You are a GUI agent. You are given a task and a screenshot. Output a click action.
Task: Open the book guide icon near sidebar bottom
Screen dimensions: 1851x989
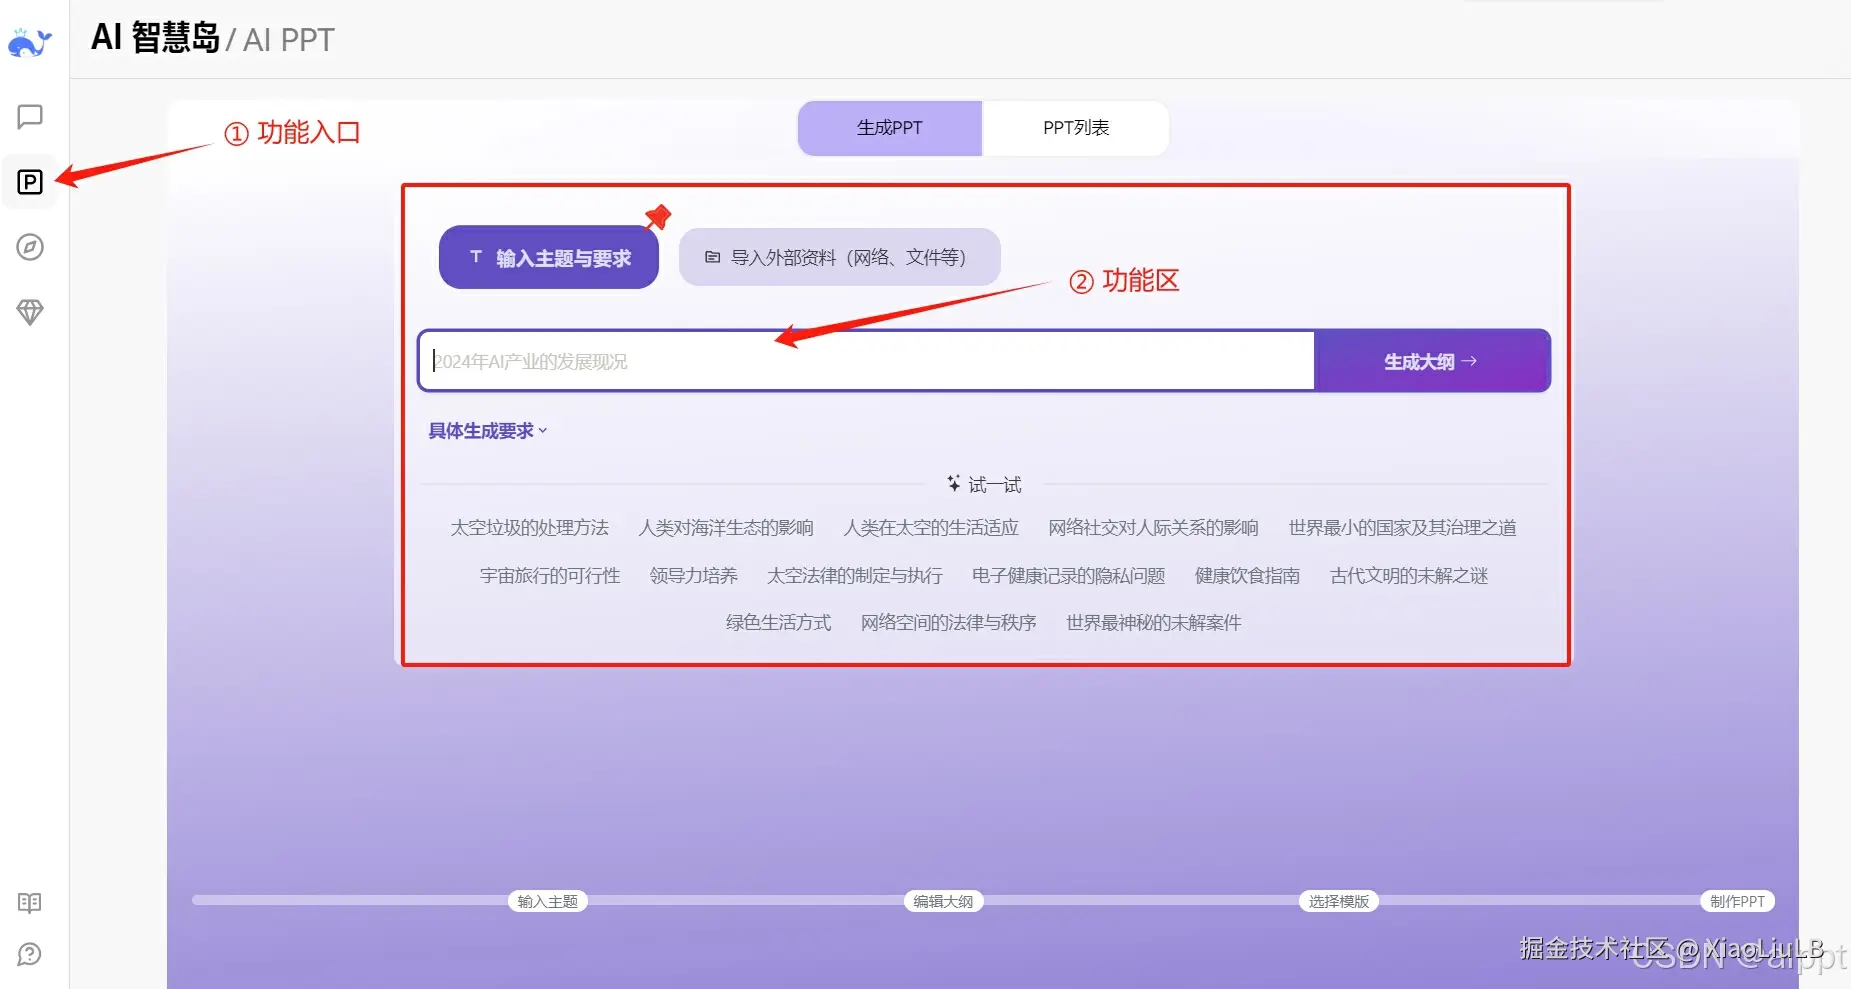pyautogui.click(x=30, y=903)
